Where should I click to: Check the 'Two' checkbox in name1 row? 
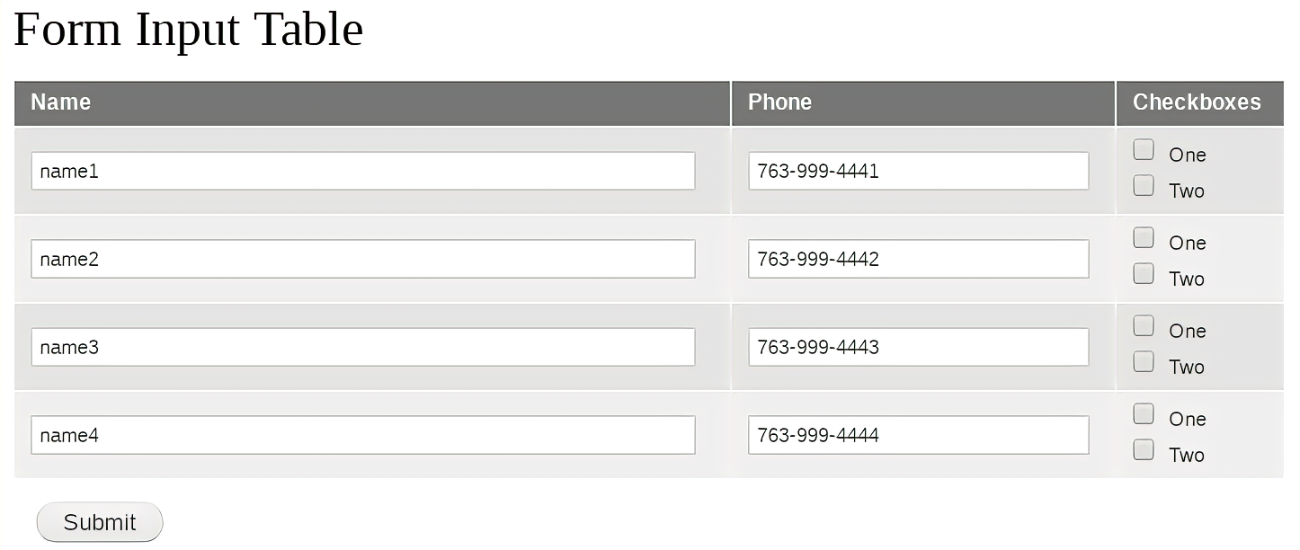point(1144,186)
